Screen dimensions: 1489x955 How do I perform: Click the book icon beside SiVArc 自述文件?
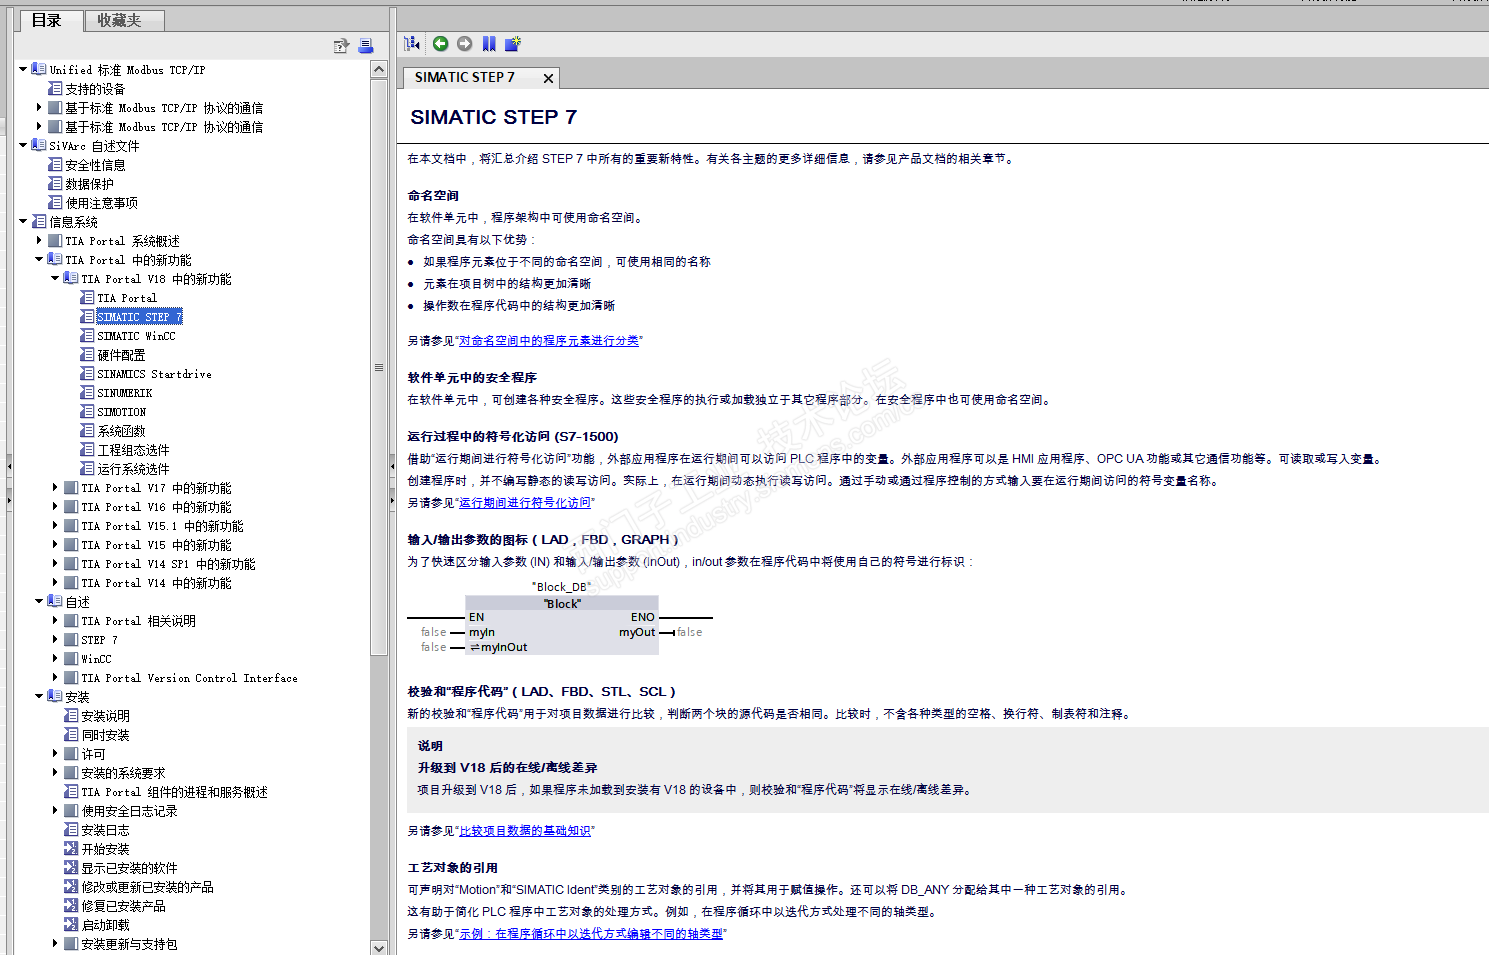[39, 146]
